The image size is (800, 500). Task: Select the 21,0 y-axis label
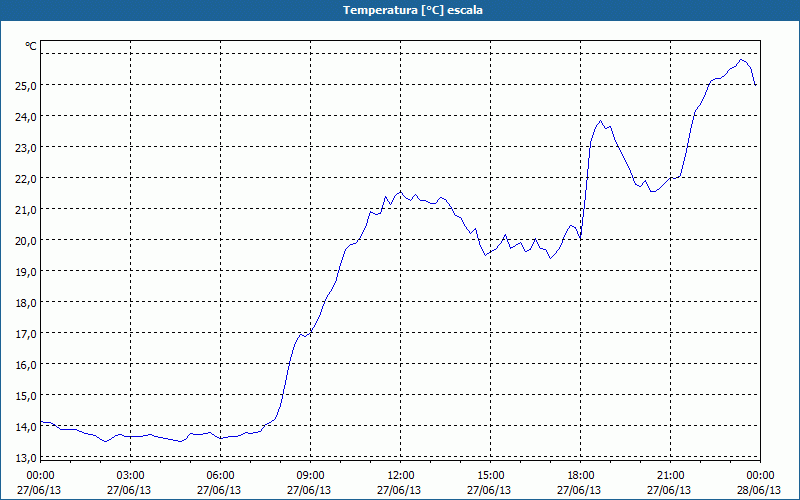pyautogui.click(x=25, y=210)
